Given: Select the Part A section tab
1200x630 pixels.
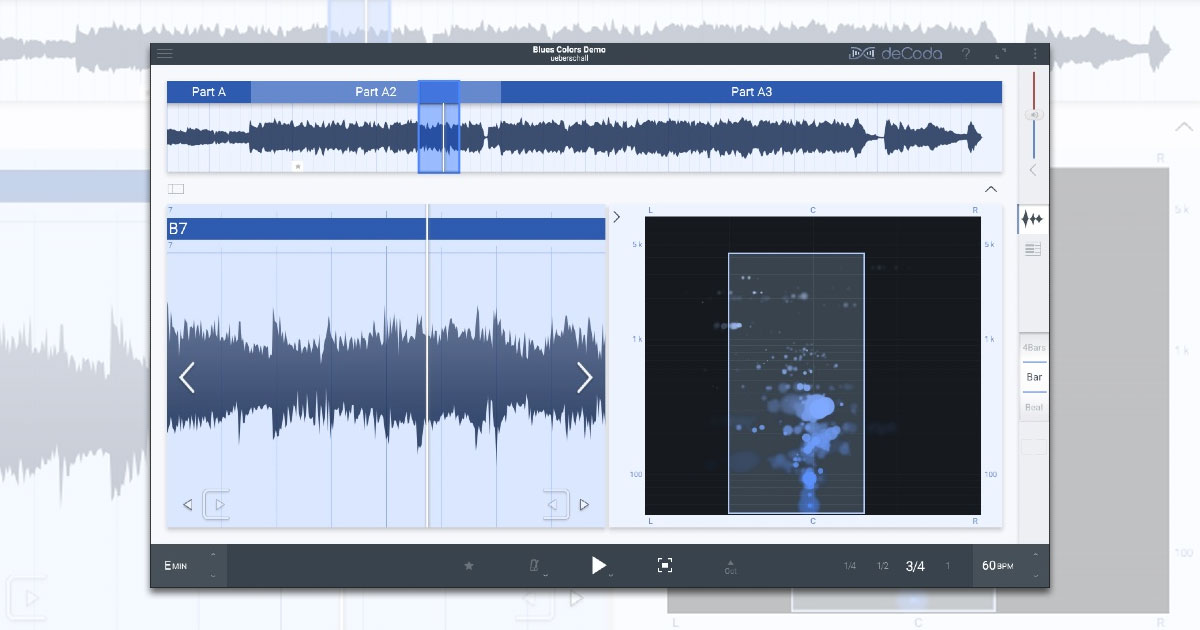Looking at the screenshot, I should [208, 92].
